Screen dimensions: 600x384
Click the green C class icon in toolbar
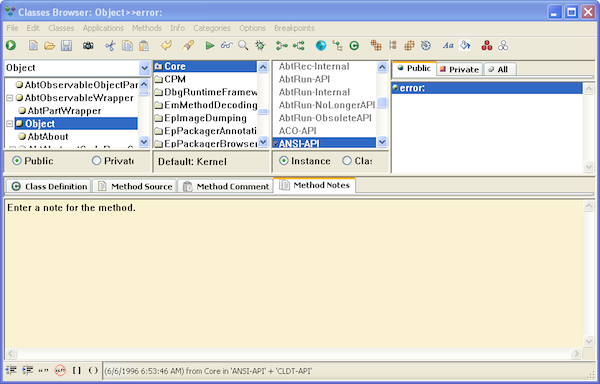tap(354, 46)
